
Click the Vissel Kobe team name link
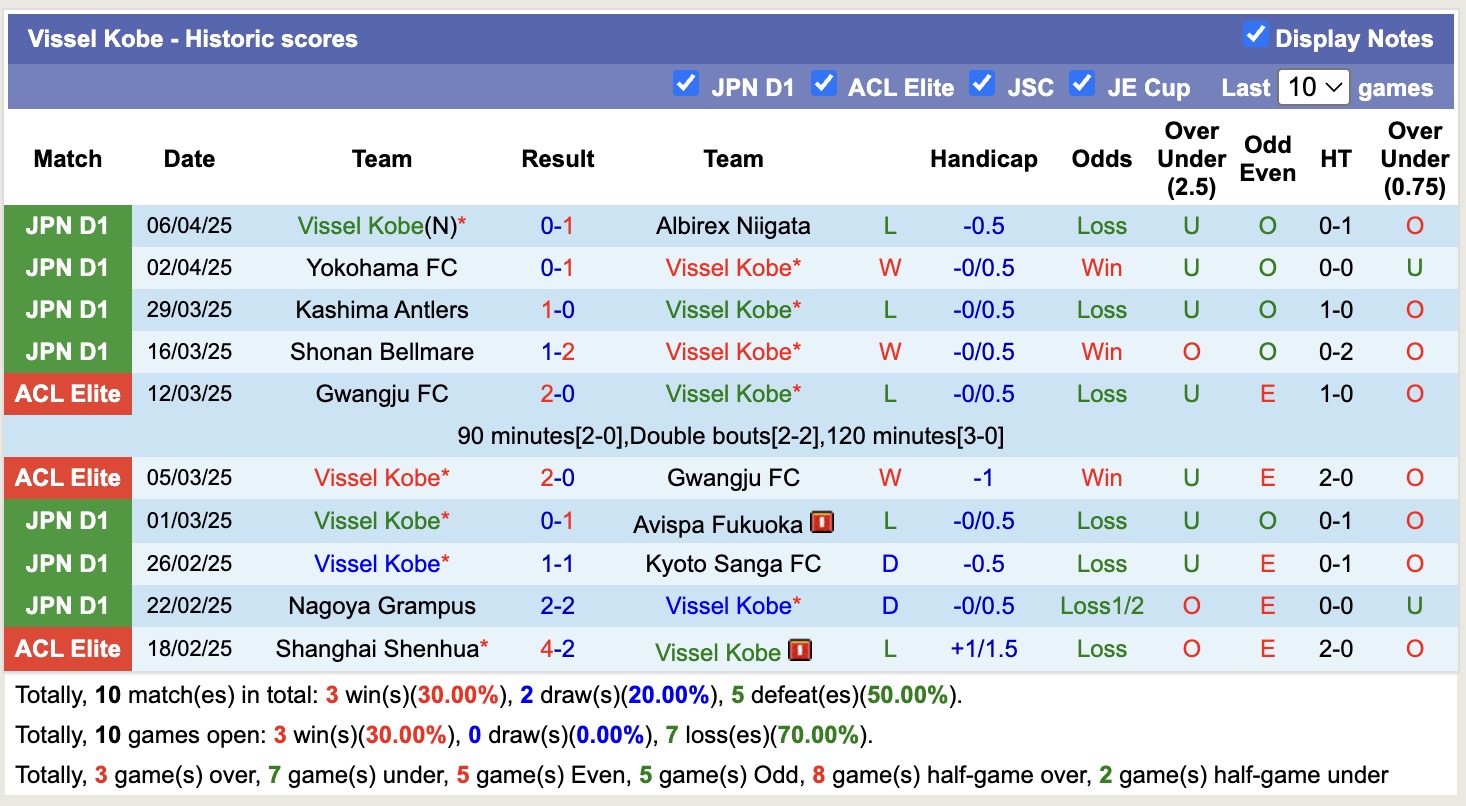coord(360,226)
